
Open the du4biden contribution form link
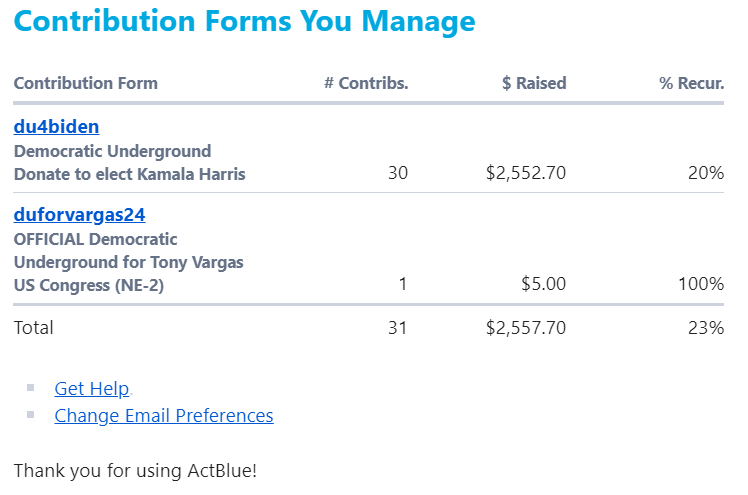point(56,127)
